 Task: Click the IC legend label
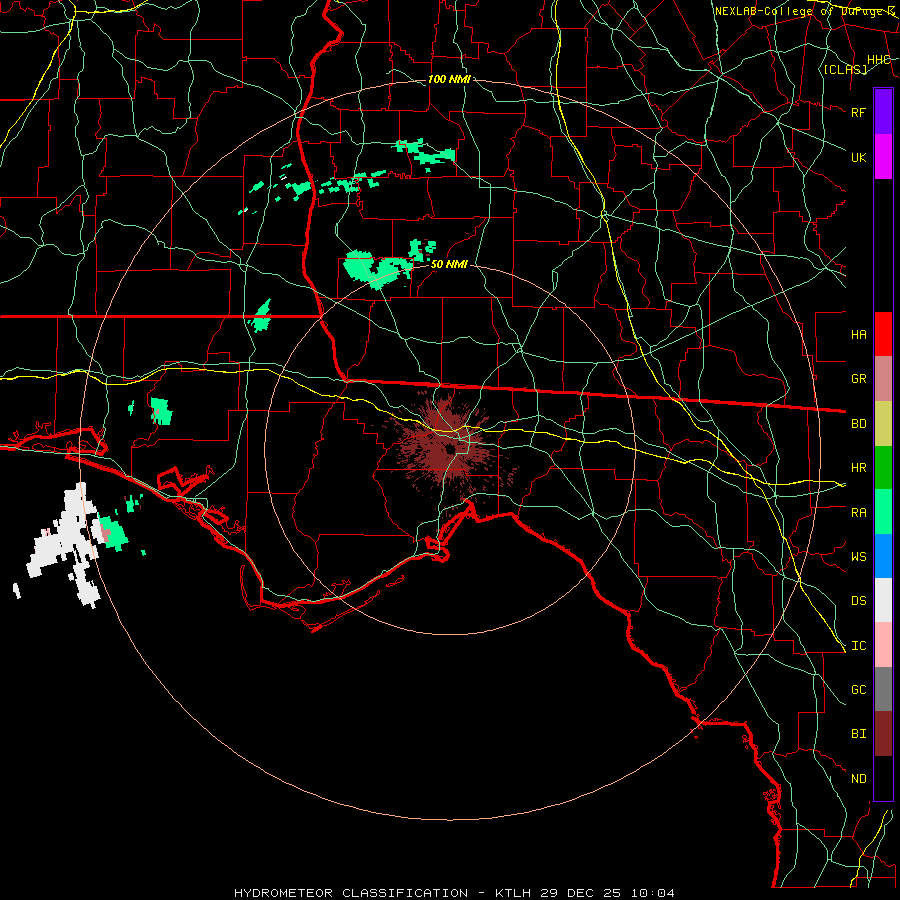pos(858,646)
